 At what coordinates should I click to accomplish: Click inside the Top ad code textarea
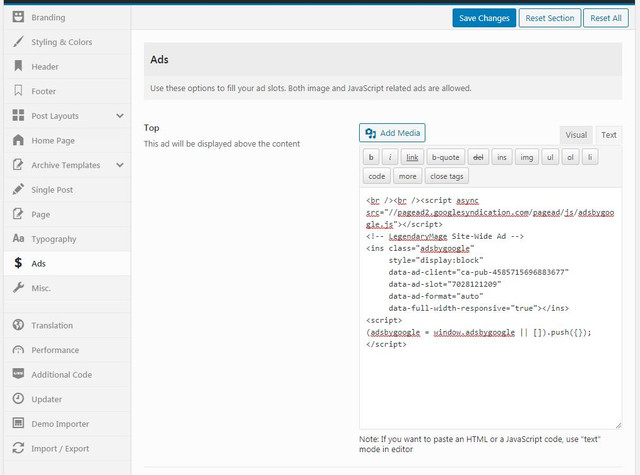coord(491,308)
